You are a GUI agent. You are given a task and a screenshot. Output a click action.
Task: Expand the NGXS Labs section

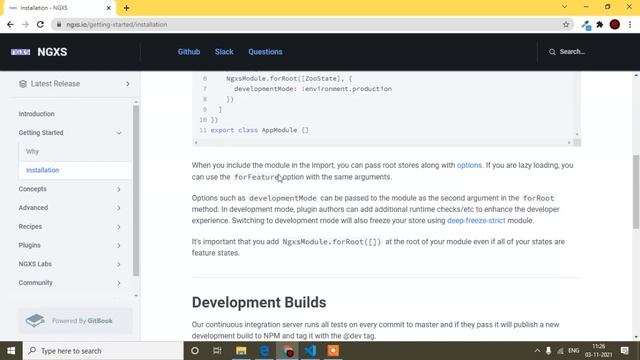pos(119,264)
